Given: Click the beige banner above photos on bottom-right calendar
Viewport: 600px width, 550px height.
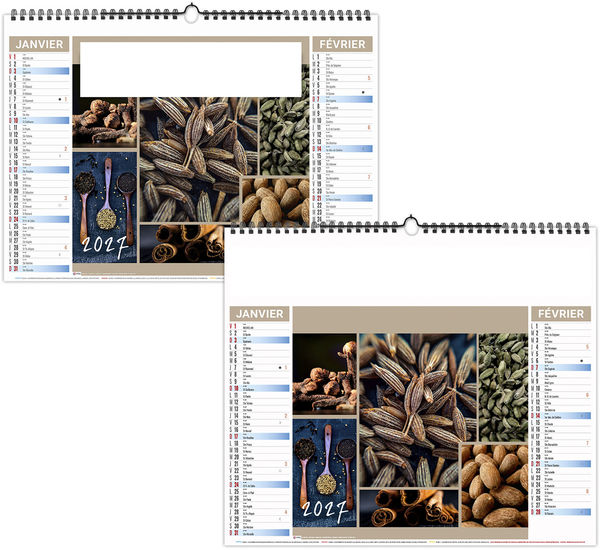Looking at the screenshot, I should [410, 320].
